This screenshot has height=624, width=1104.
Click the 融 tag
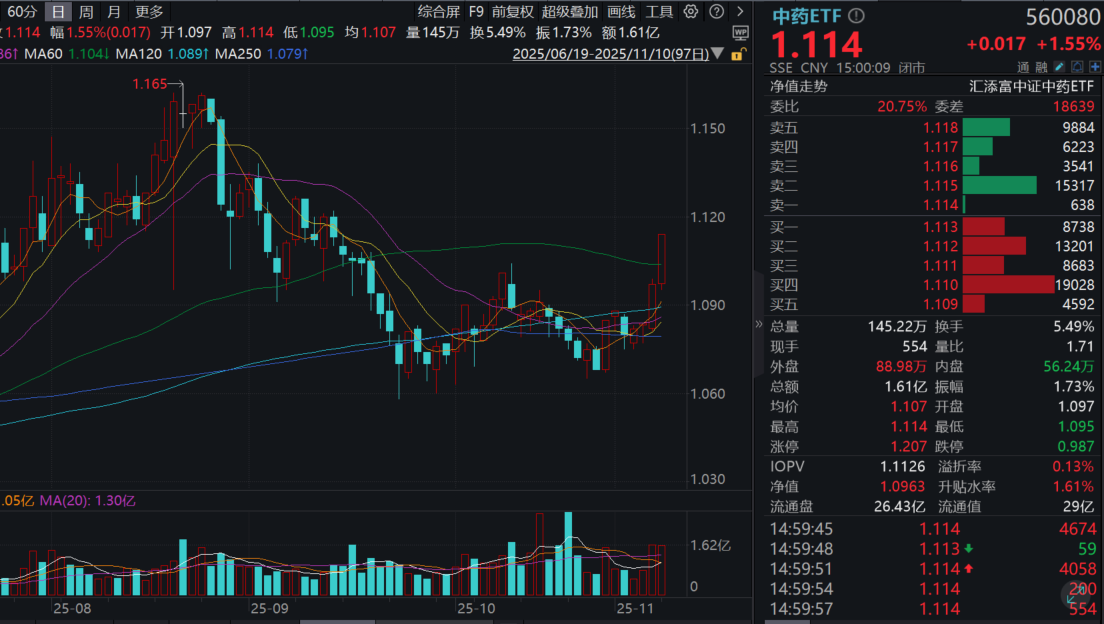pos(1041,67)
